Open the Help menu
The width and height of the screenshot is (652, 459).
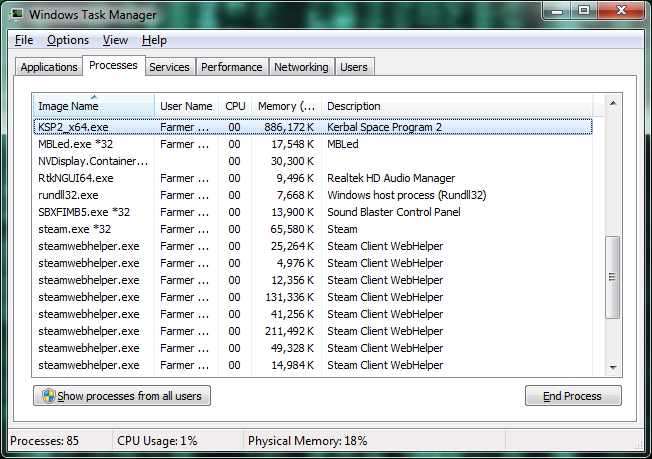coord(154,40)
